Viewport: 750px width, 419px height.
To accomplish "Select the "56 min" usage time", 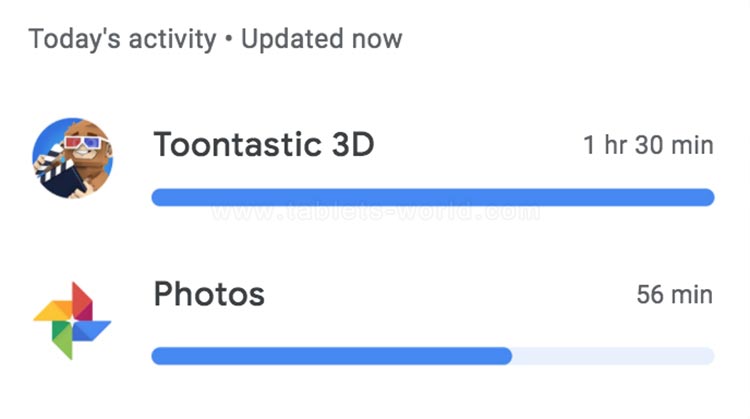I will pyautogui.click(x=674, y=295).
